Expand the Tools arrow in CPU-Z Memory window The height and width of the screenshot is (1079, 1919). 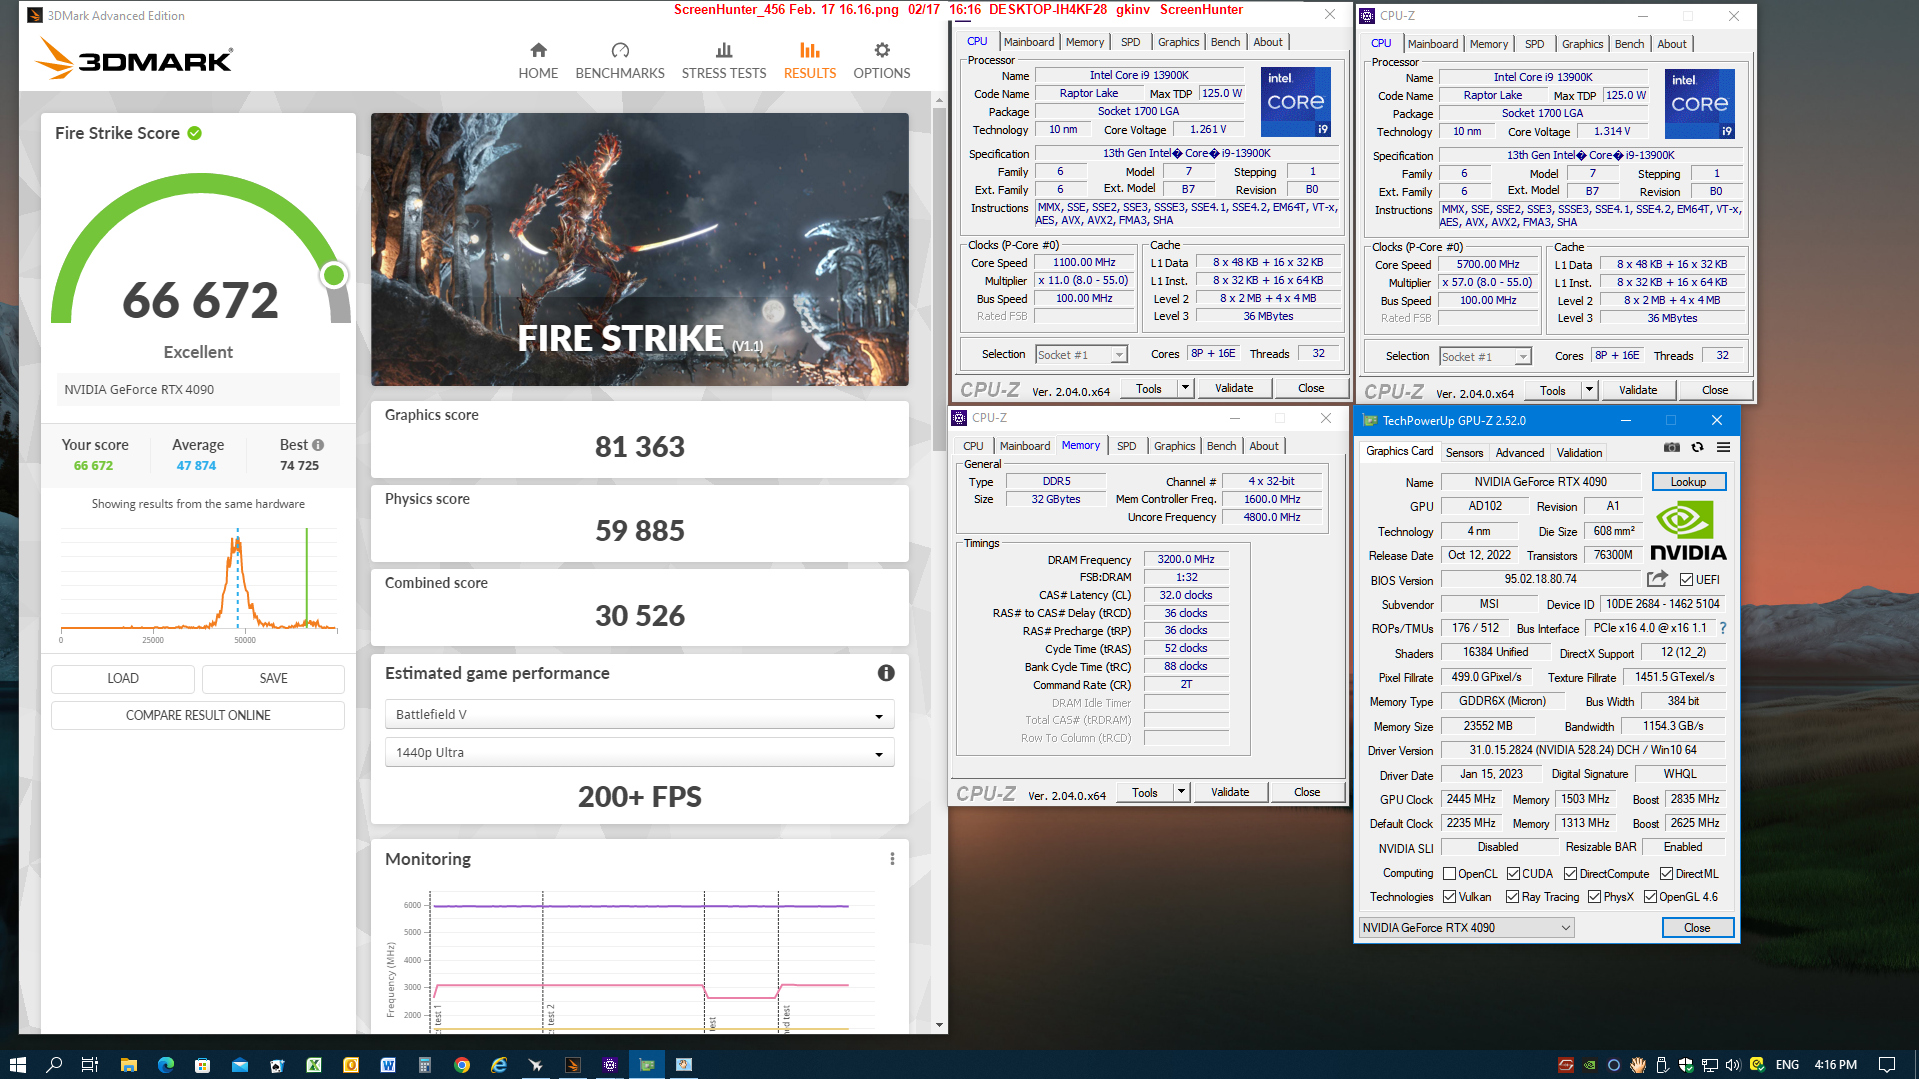pos(1181,792)
